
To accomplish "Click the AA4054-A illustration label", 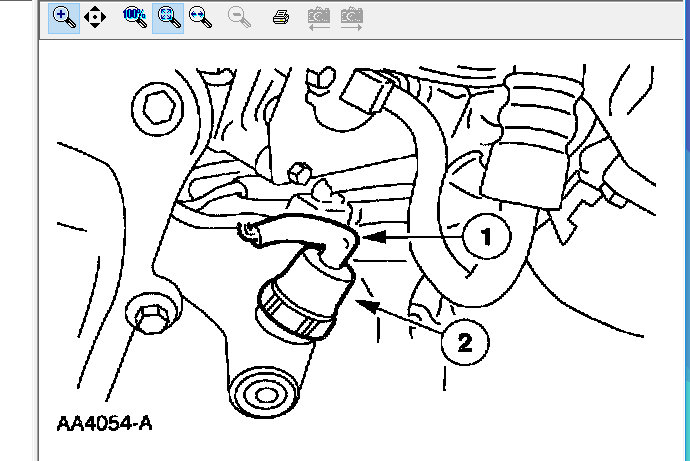I will [104, 424].
